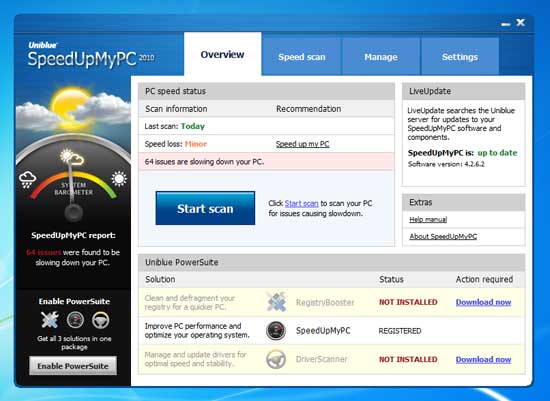Screen dimensions: 550x401
Task: Click the REGISTERED status for SpeedUpMyPC
Action: 400,331
